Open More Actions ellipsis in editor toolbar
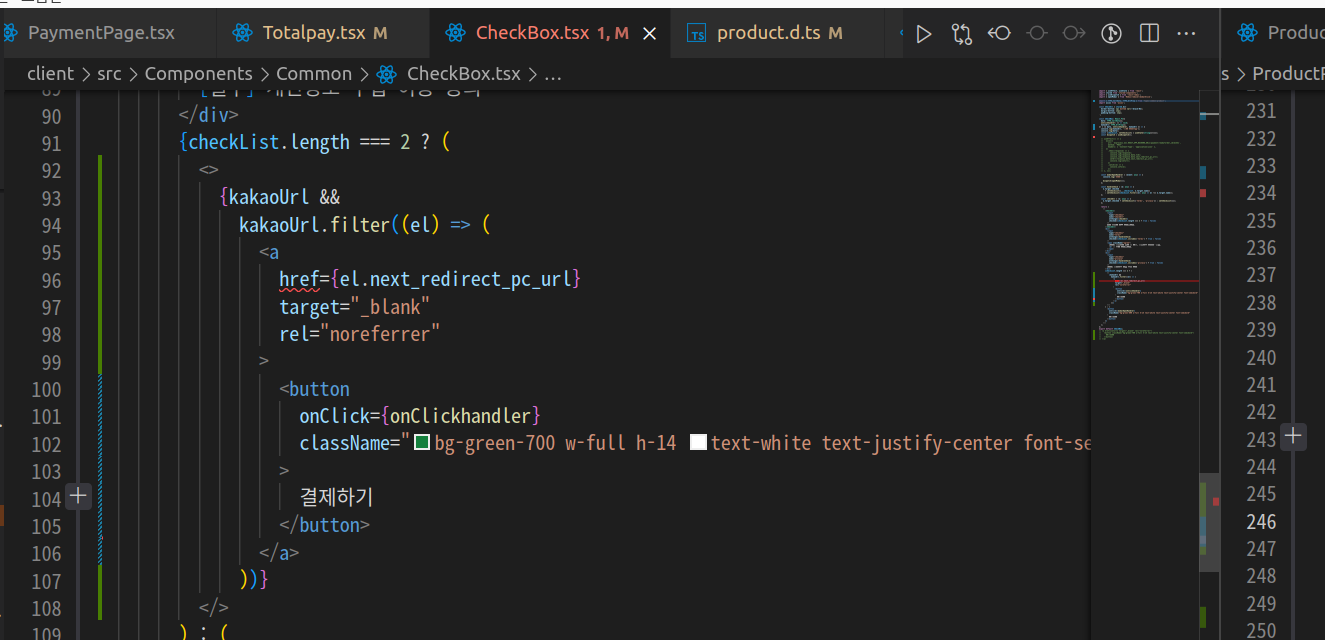1325x640 pixels. point(1187,34)
